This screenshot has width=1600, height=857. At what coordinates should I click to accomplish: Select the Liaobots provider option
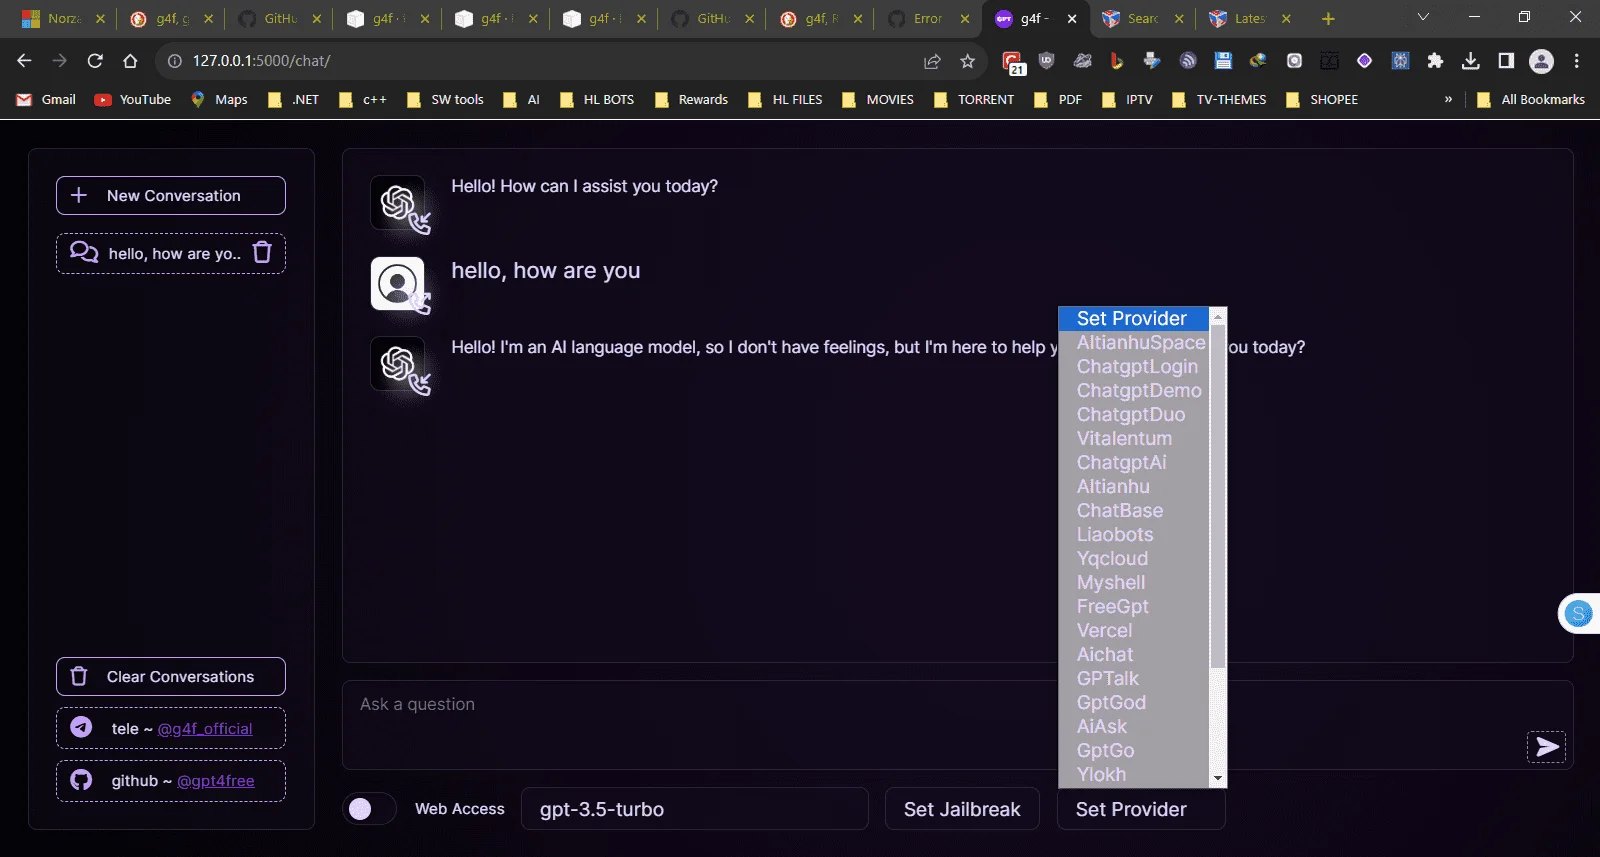(x=1134, y=534)
